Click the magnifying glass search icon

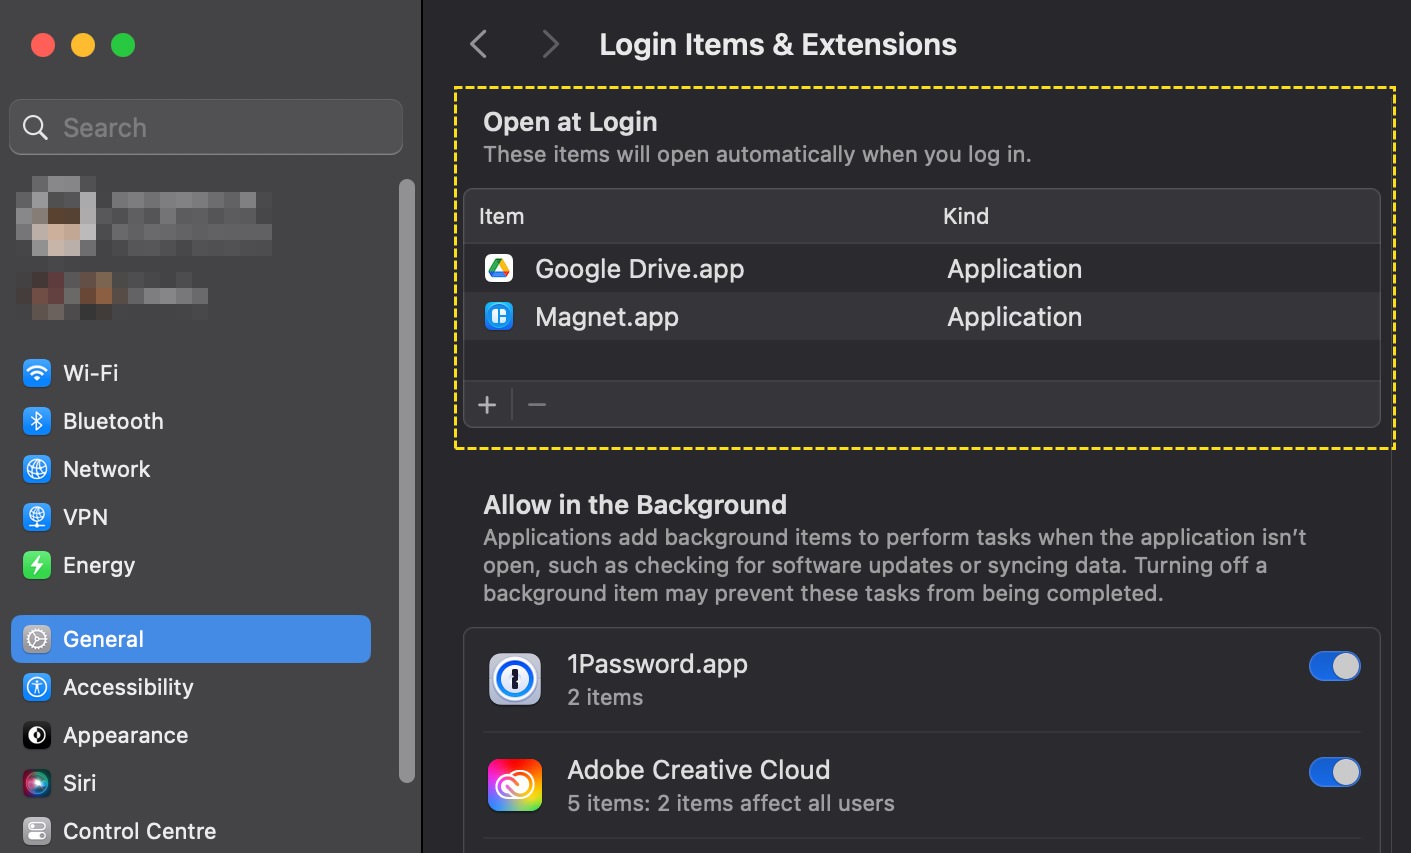coord(35,127)
